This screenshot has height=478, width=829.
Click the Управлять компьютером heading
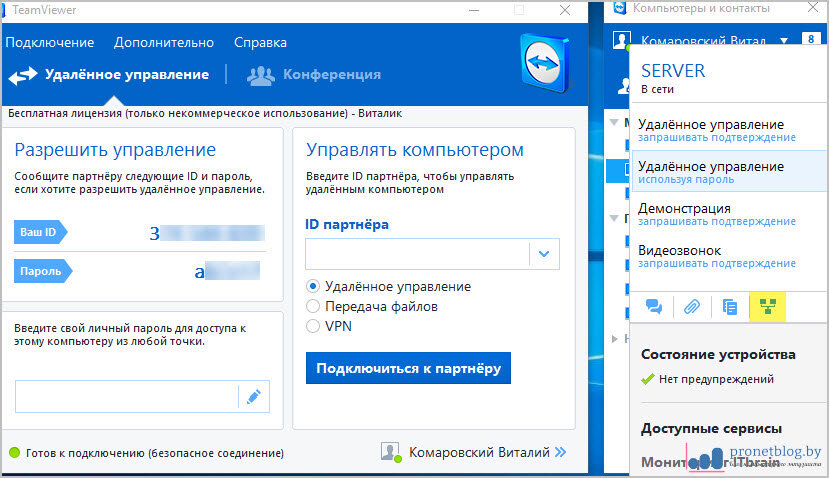tap(414, 150)
